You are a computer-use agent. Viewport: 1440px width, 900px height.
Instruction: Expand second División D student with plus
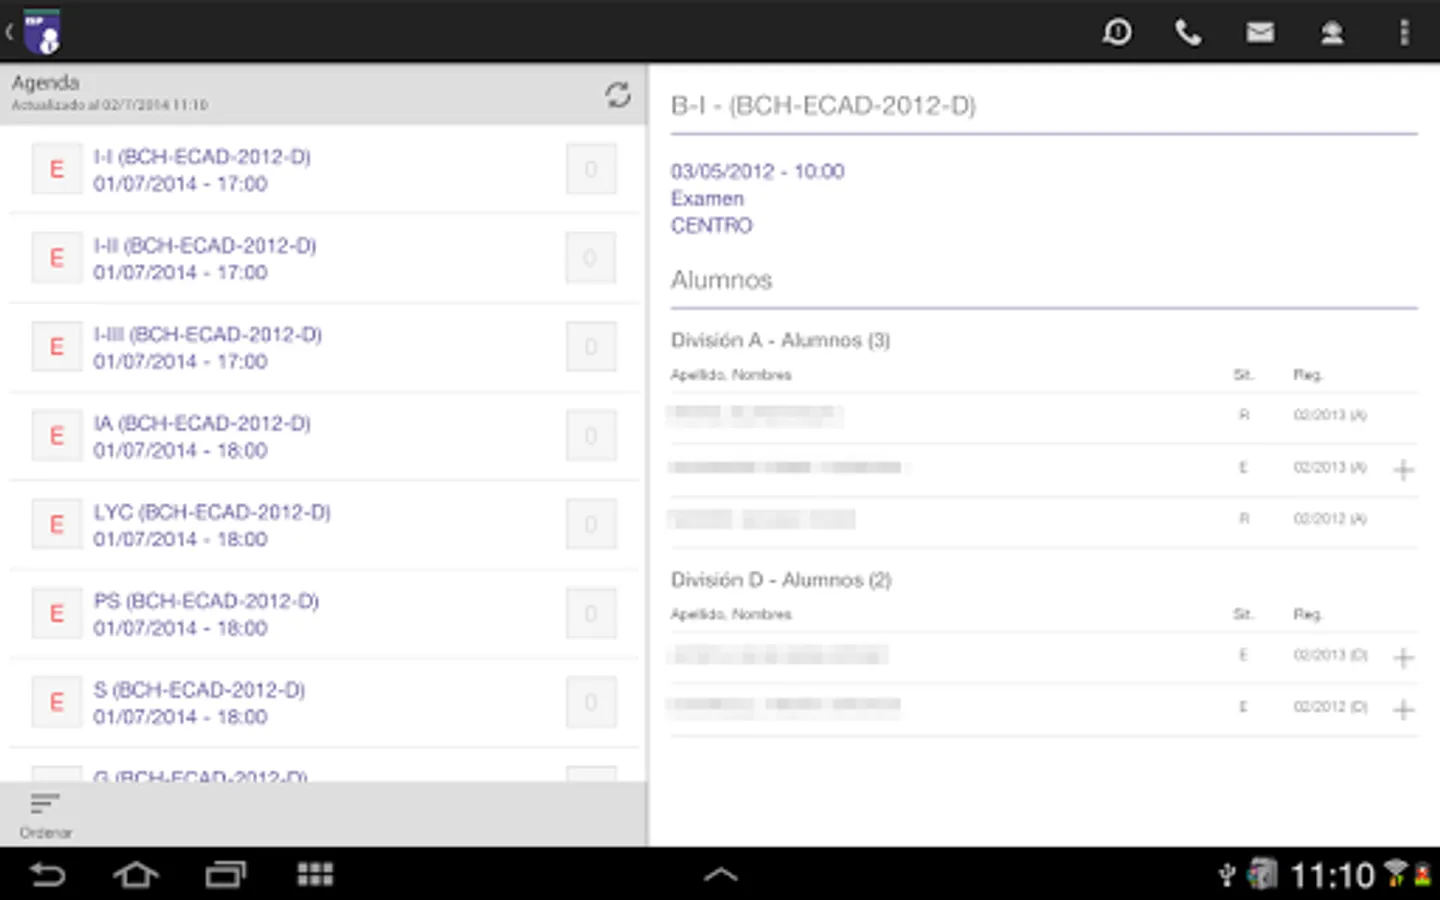click(x=1403, y=709)
